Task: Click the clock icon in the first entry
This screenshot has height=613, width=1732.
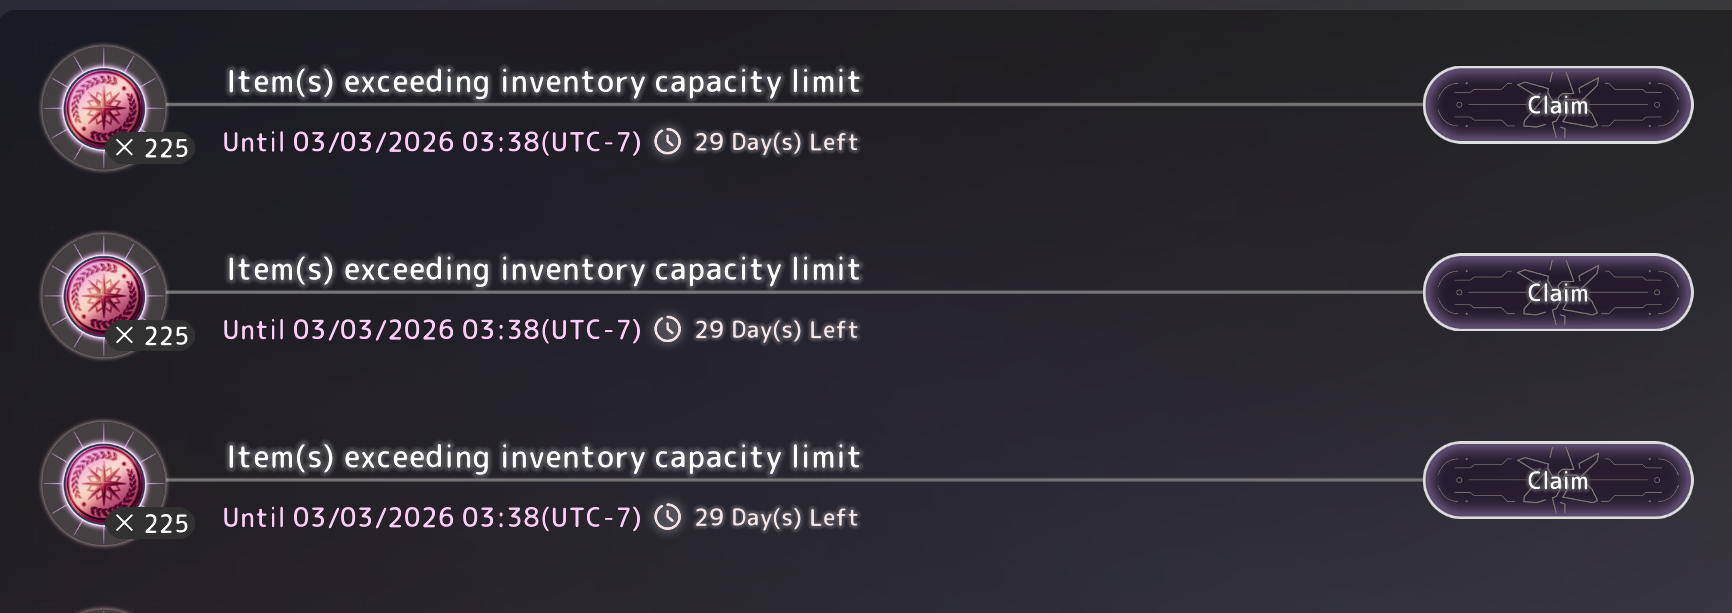Action: pos(667,142)
